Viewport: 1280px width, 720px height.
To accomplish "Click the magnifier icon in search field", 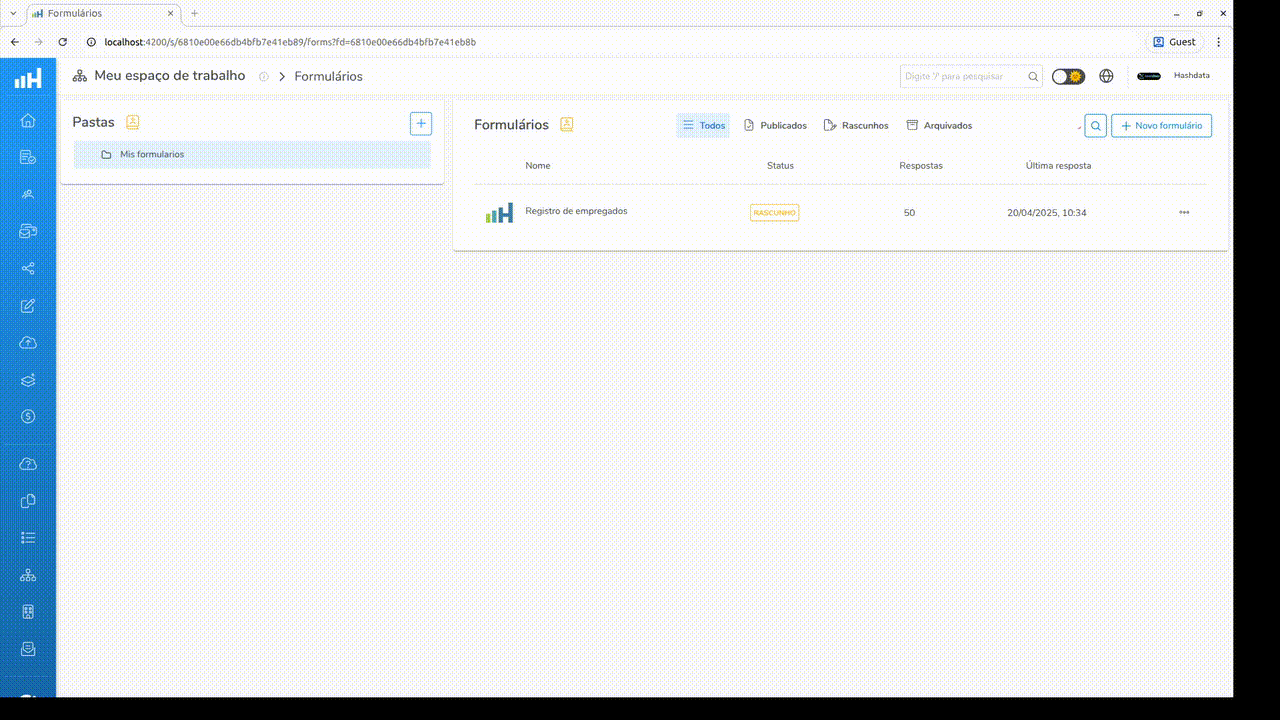I will (1033, 77).
